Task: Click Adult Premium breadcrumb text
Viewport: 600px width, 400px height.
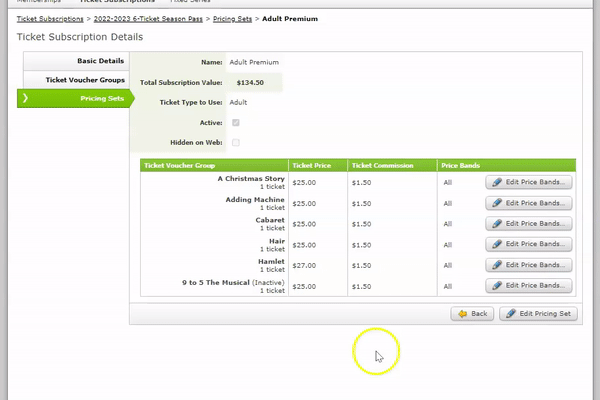Action: click(x=290, y=19)
